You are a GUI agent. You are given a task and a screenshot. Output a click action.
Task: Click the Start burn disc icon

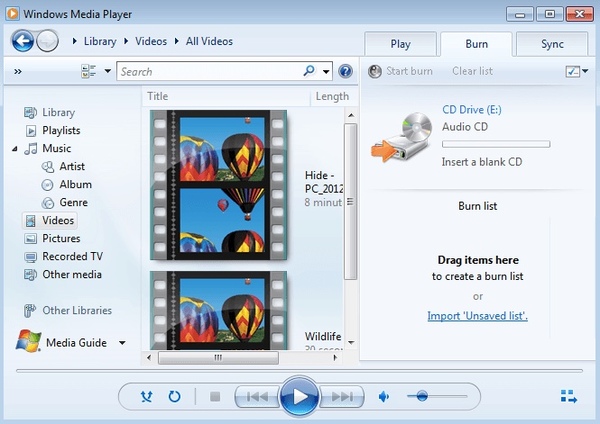pyautogui.click(x=375, y=72)
